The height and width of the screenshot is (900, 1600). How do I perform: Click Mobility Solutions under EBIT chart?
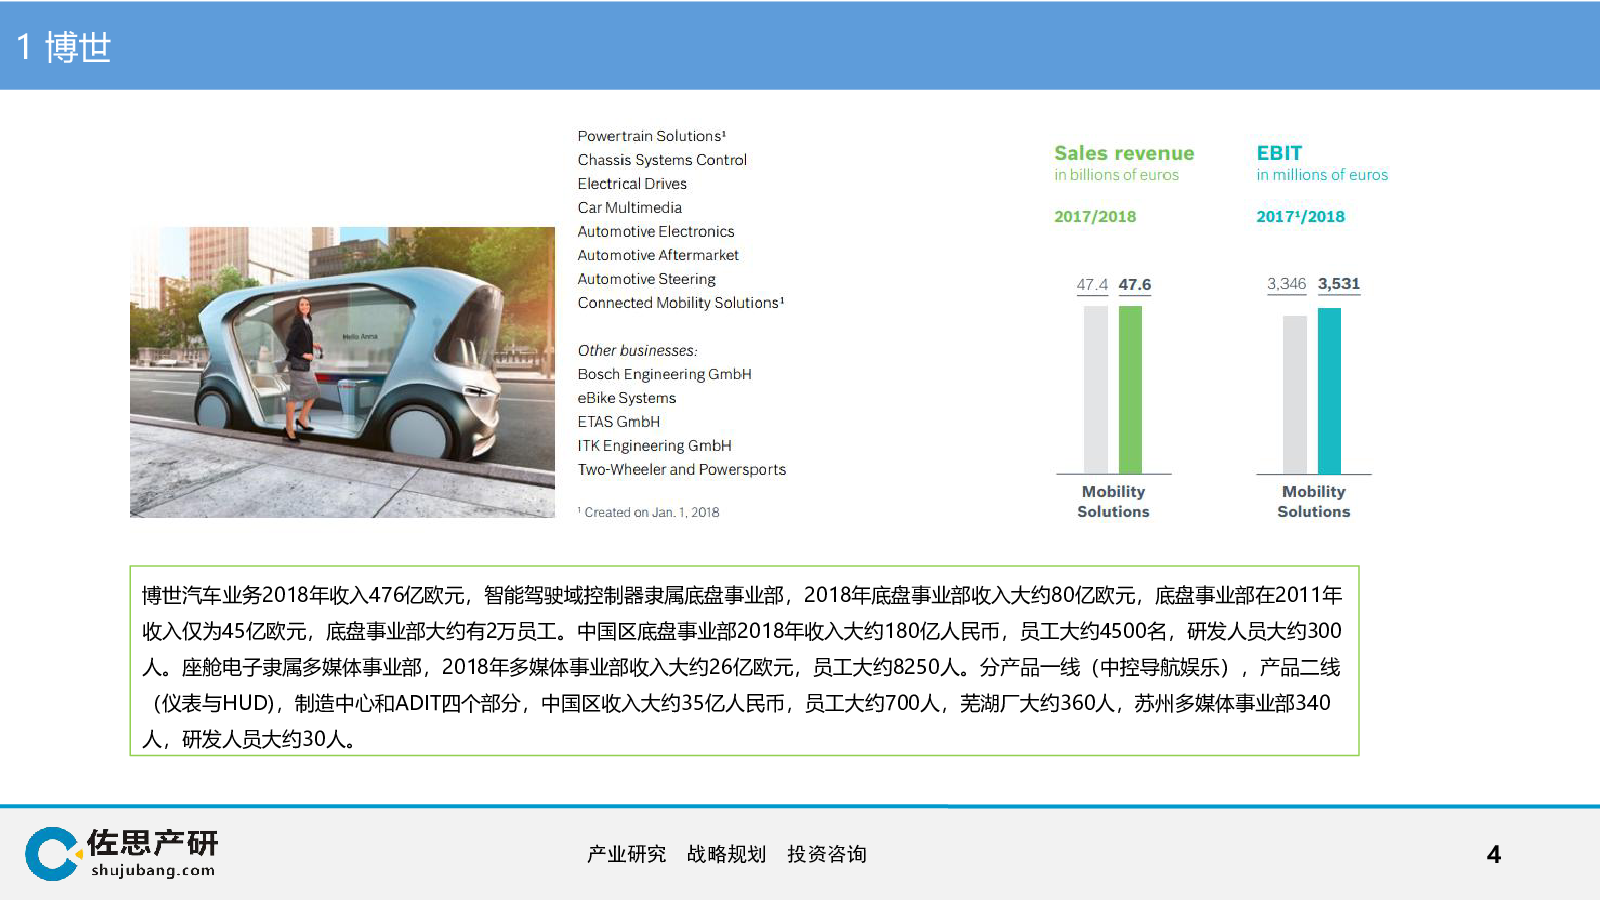tap(1314, 502)
